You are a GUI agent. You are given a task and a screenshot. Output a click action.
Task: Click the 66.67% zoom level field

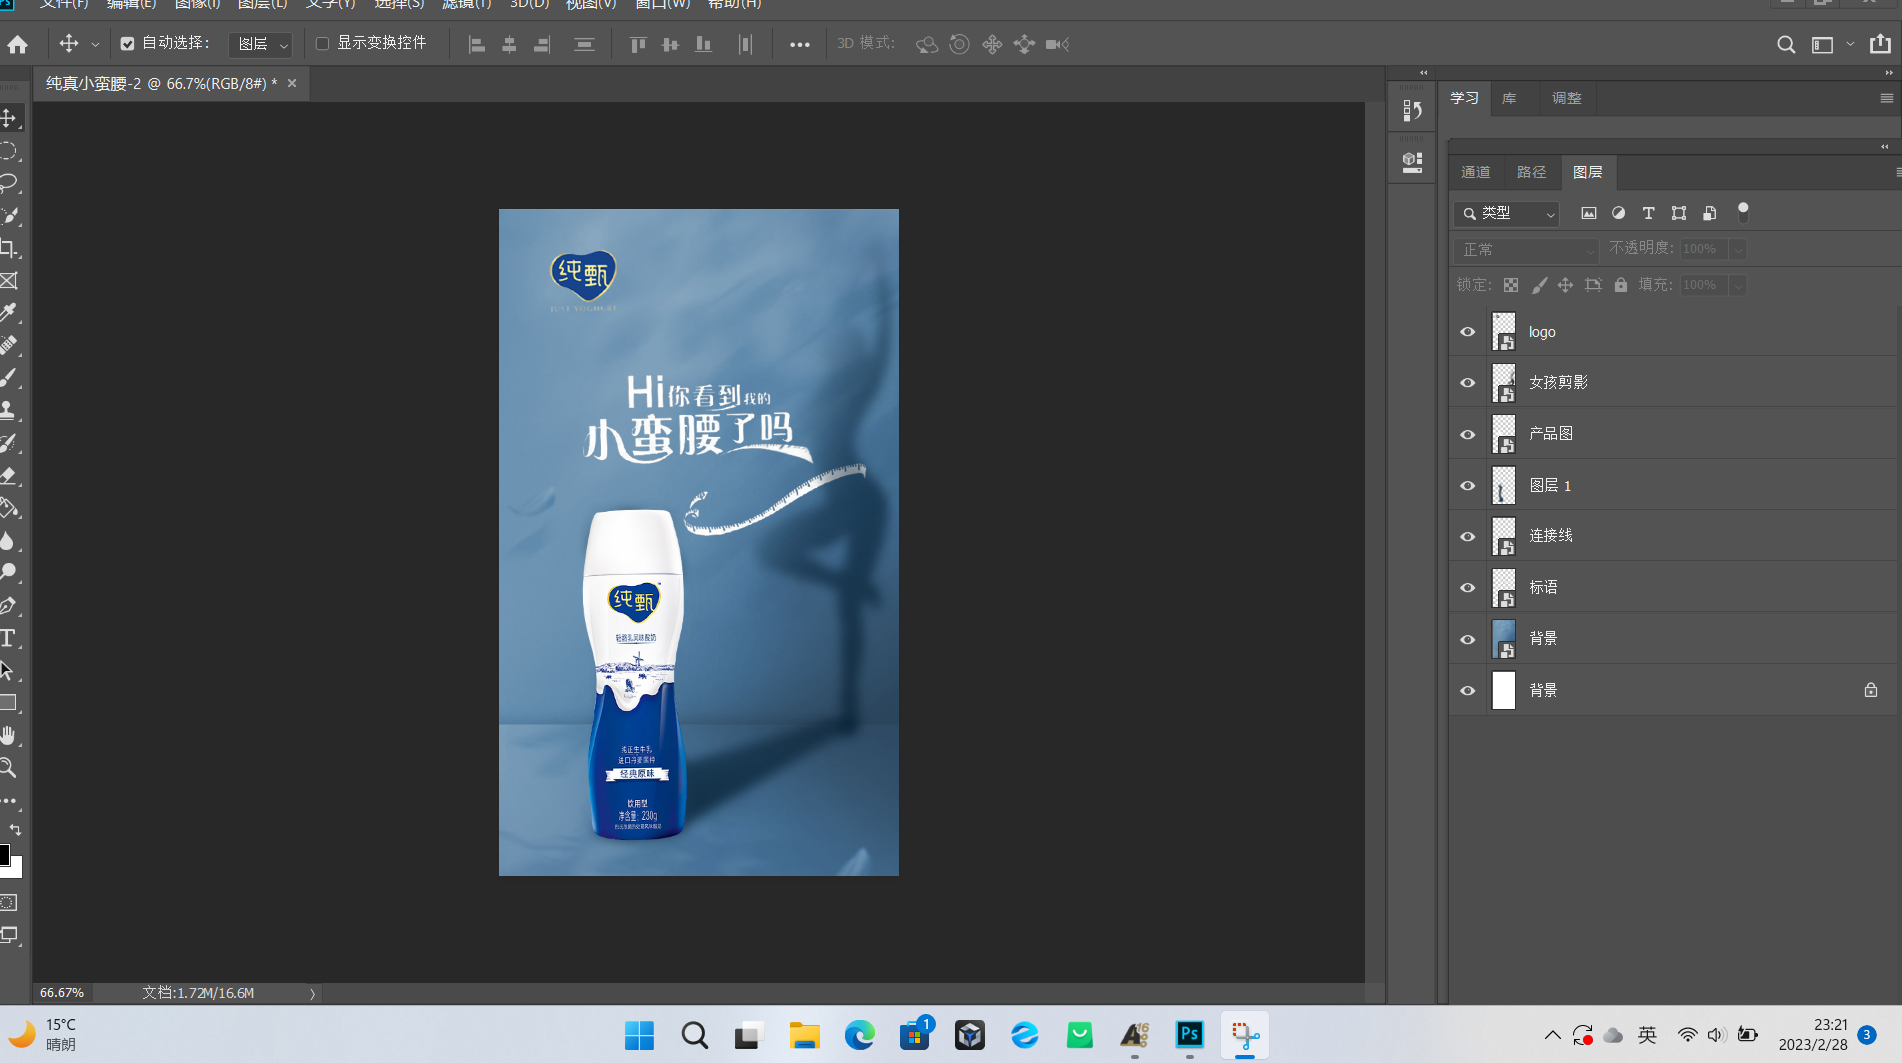point(62,993)
